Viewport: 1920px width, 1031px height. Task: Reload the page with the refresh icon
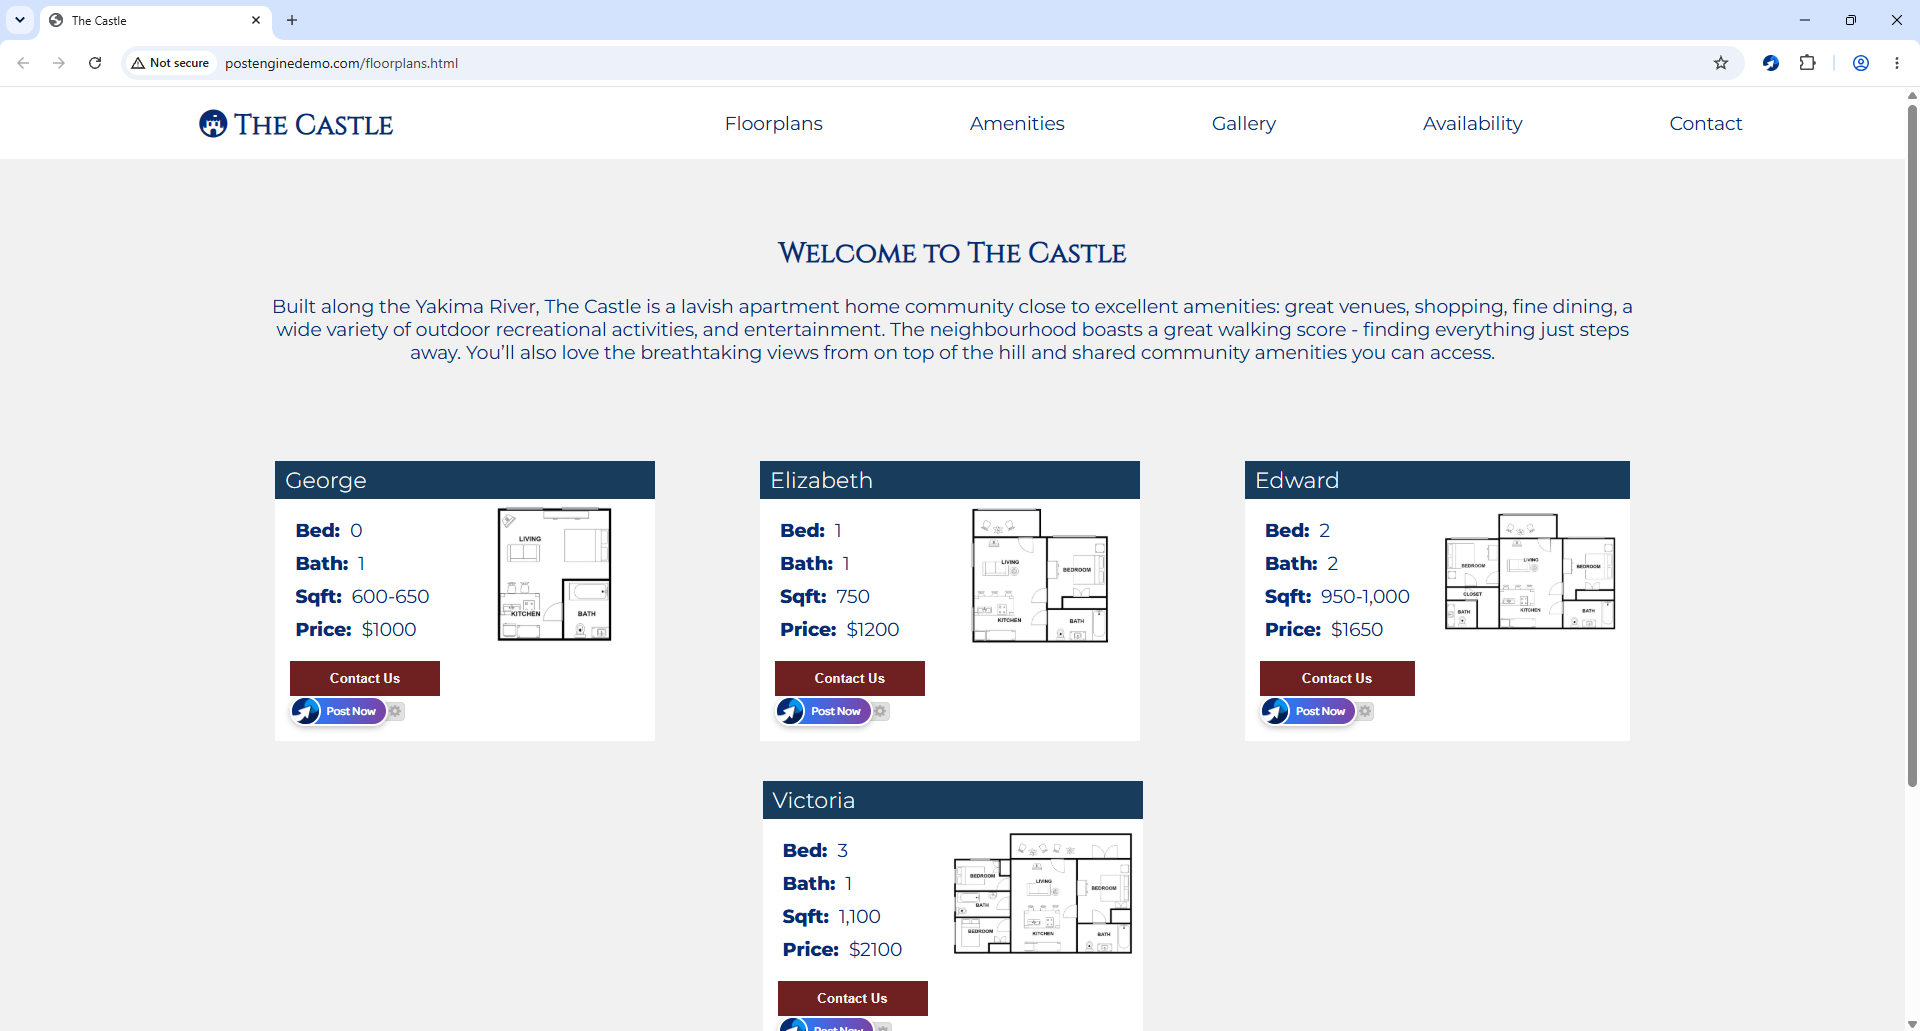pyautogui.click(x=95, y=63)
